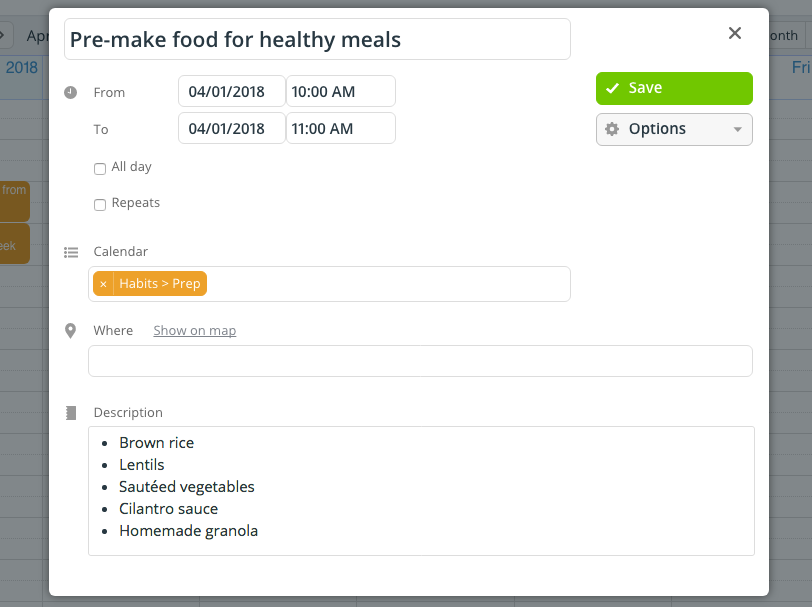This screenshot has width=812, height=607.
Task: Close the event dialog with X
Action: coord(735,33)
